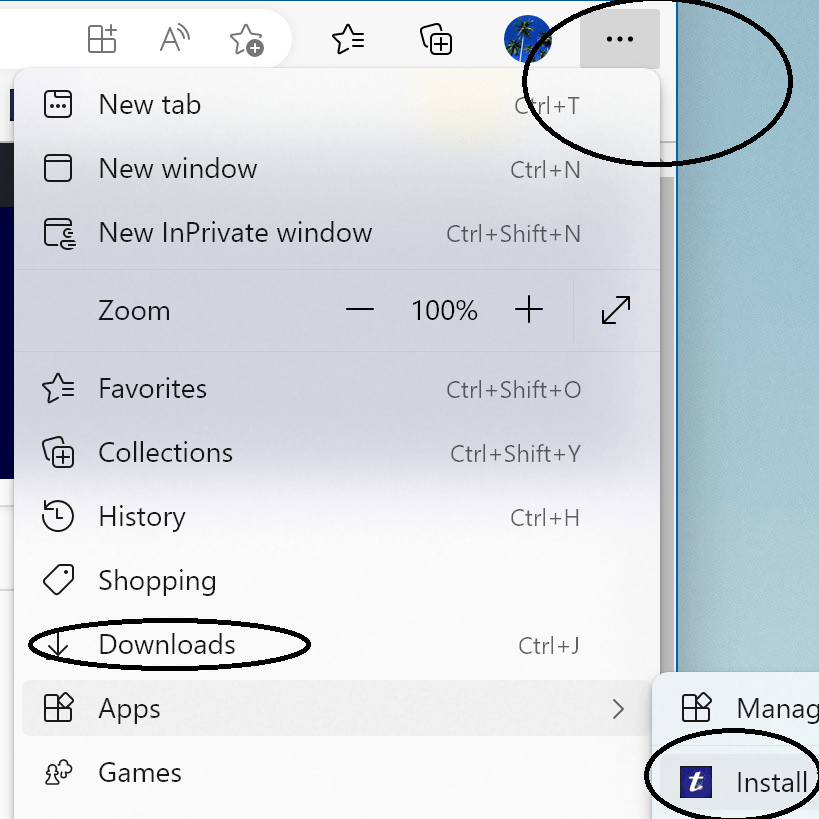Viewport: 819px width, 819px height.
Task: Increase zoom with the plus button
Action: click(529, 310)
